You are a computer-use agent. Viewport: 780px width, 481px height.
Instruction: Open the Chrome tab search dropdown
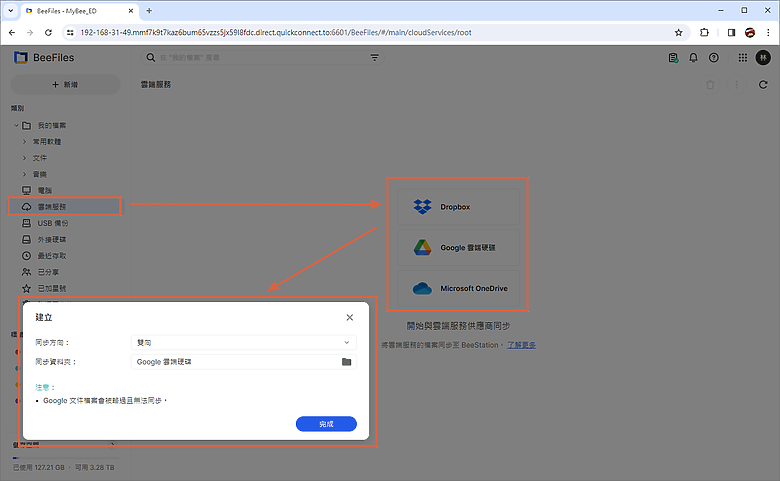click(10, 10)
